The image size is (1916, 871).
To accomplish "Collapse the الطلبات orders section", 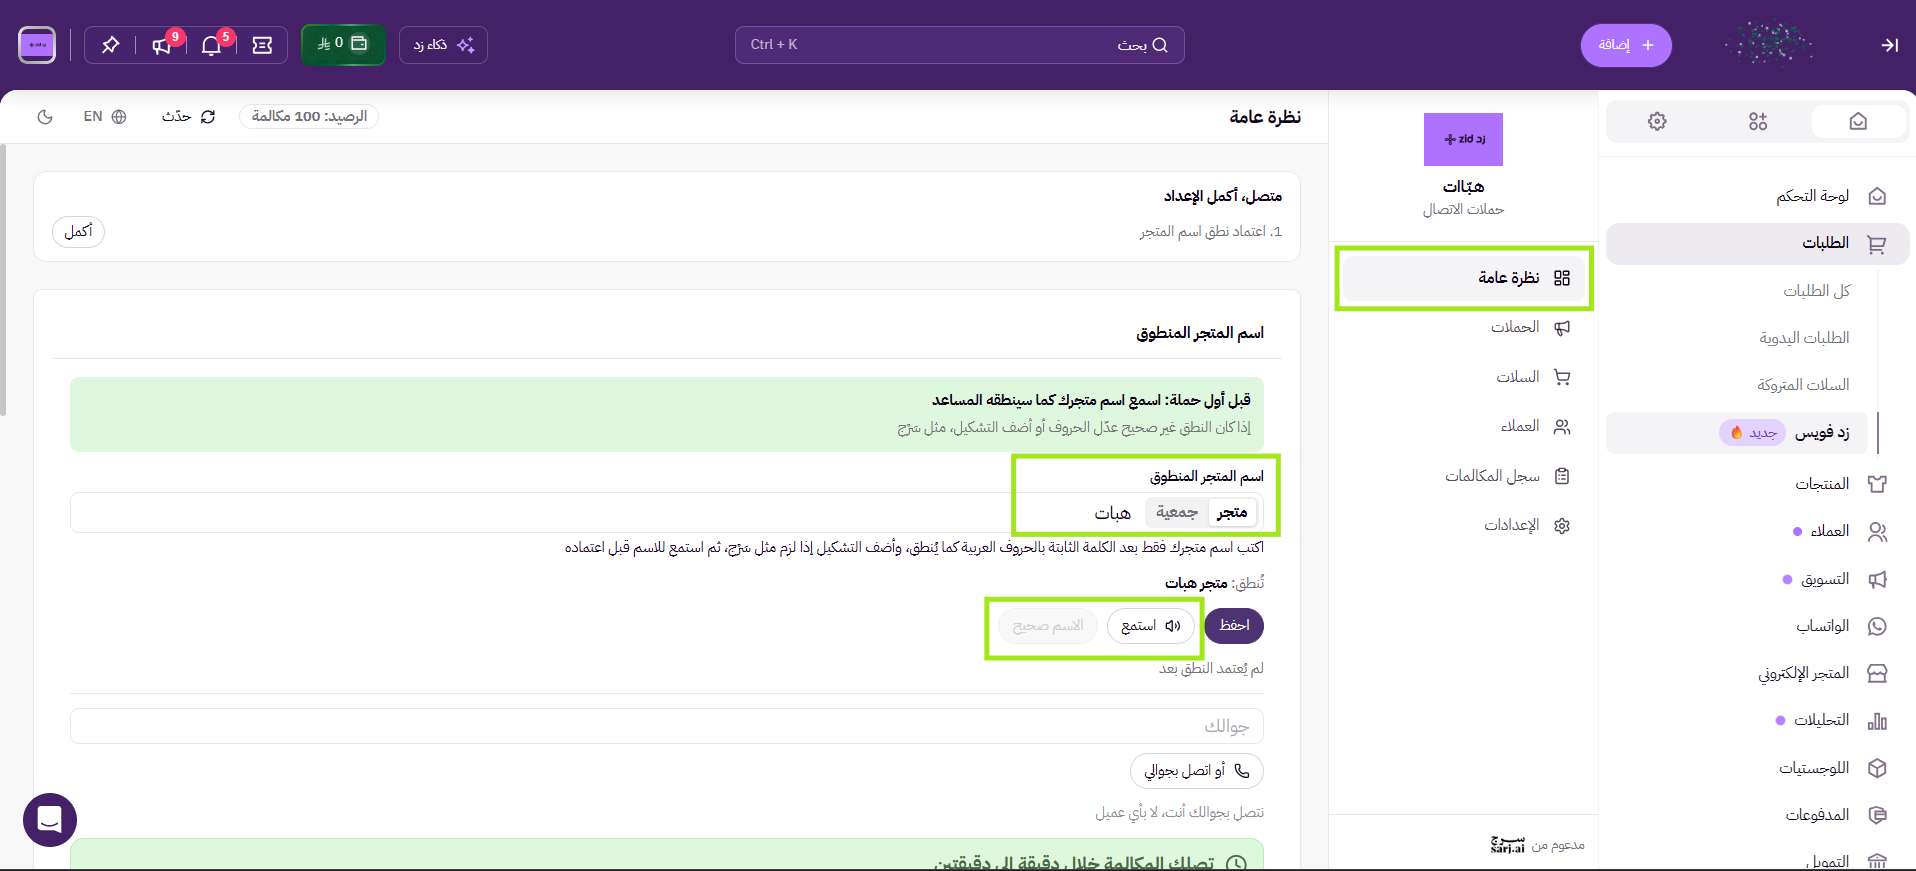I will click(x=1757, y=243).
